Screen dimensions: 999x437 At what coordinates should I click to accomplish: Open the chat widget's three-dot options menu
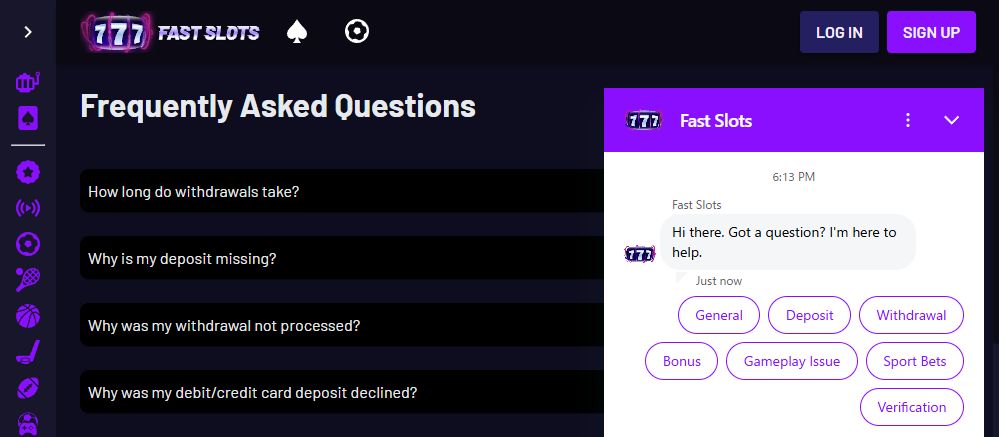tap(908, 120)
